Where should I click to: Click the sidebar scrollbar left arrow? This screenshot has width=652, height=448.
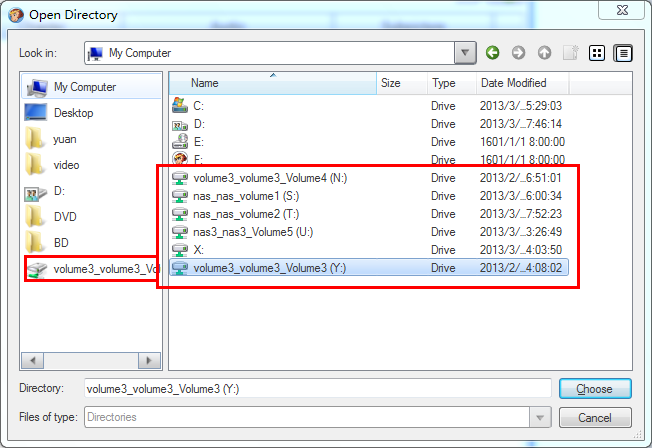click(x=32, y=360)
